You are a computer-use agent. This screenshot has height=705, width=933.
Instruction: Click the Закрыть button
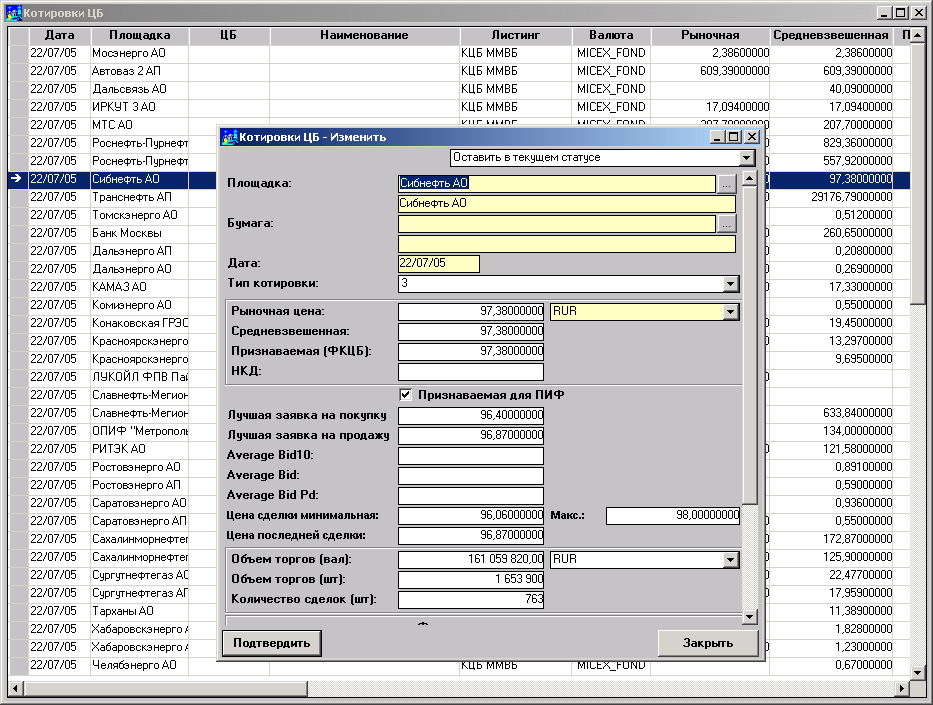(x=707, y=643)
